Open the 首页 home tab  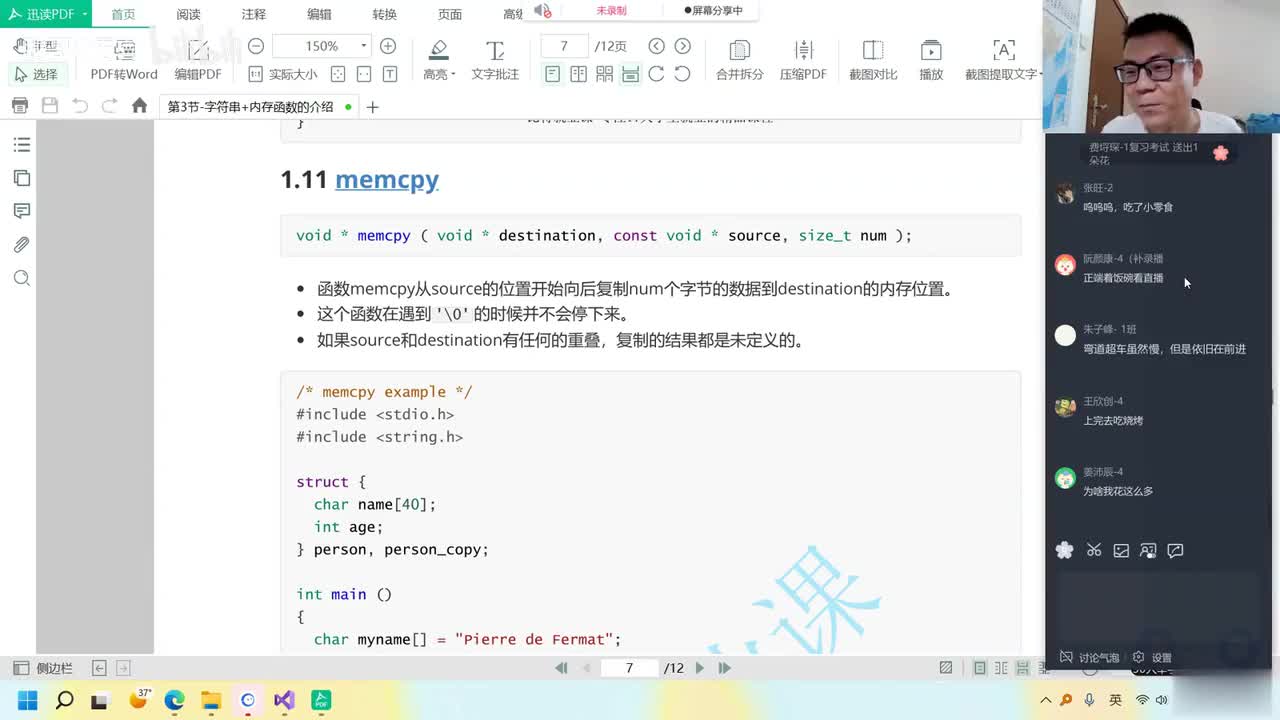coord(123,14)
